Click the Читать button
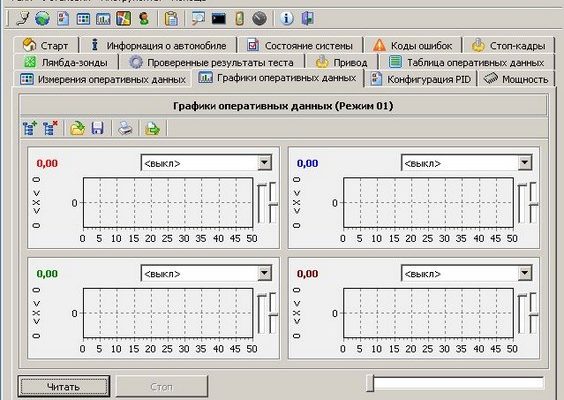 (x=64, y=387)
